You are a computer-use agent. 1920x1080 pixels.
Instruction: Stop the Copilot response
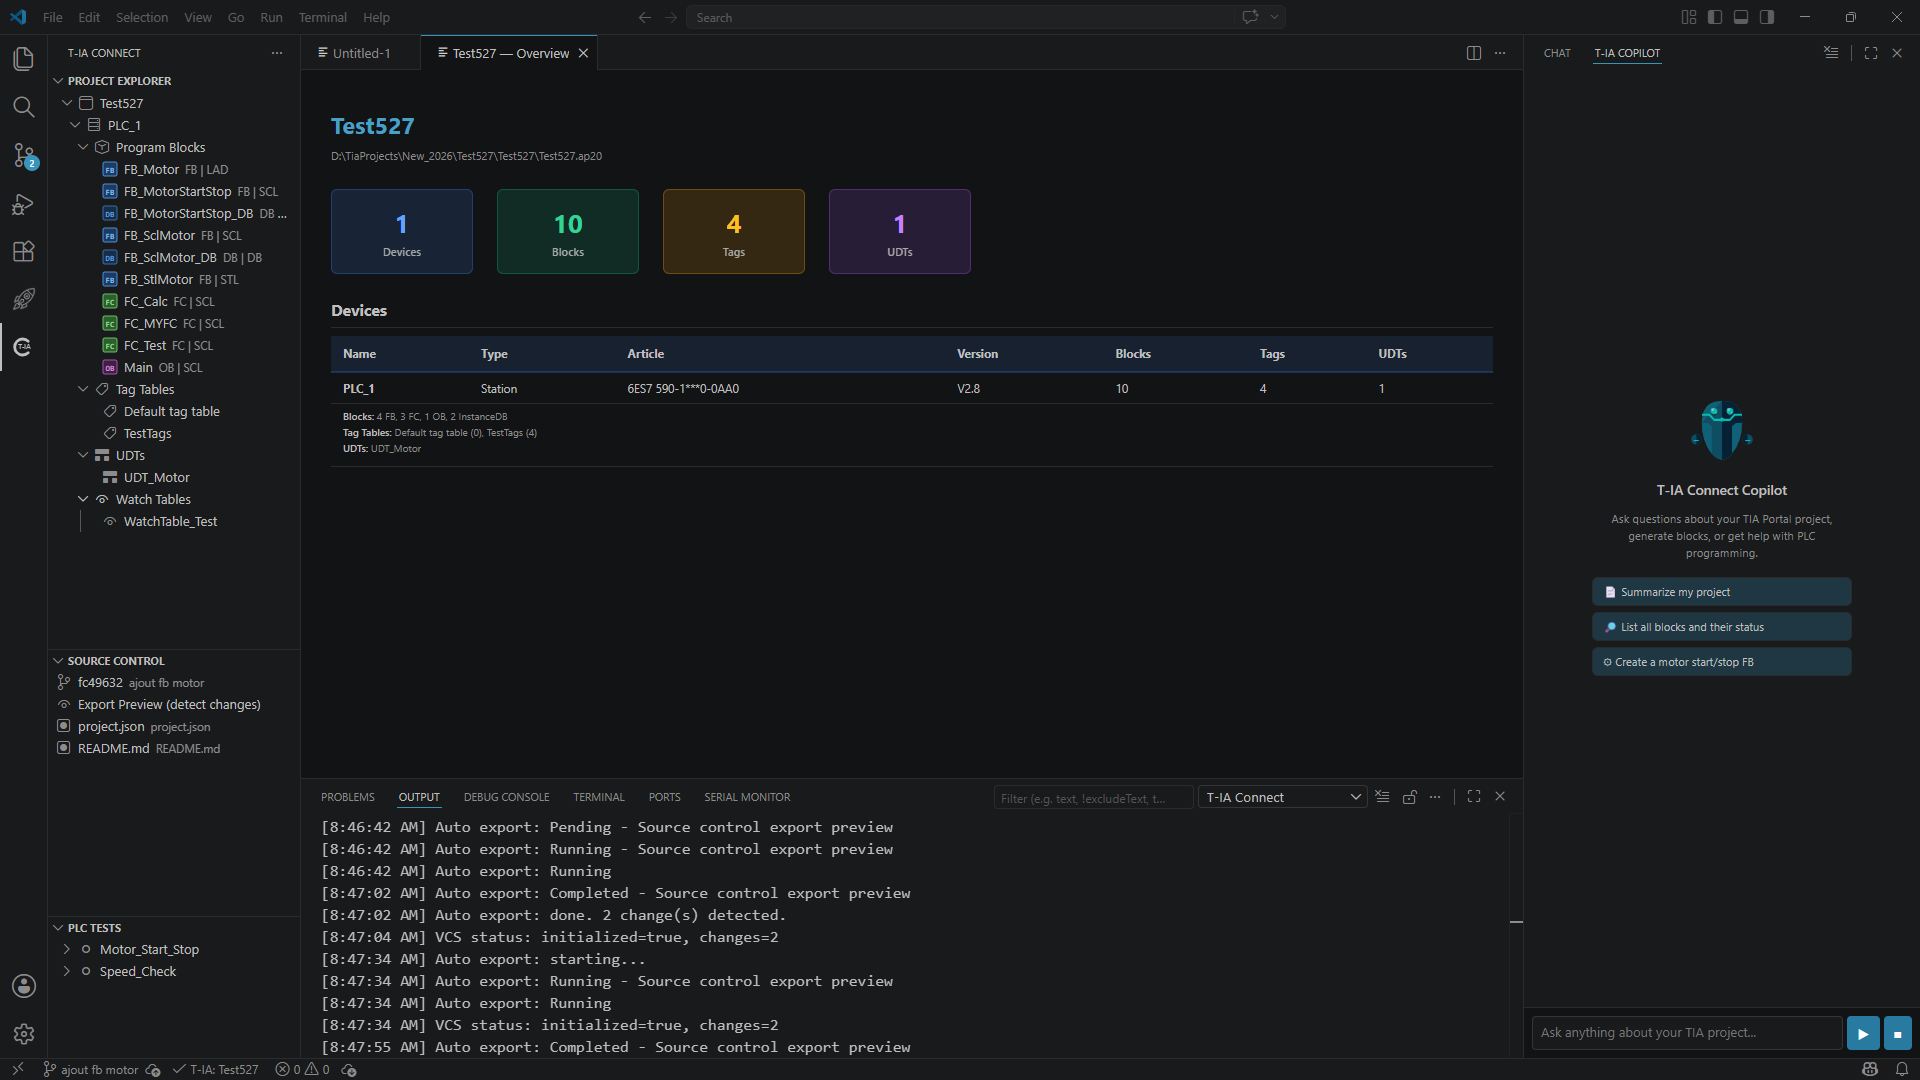point(1897,1033)
